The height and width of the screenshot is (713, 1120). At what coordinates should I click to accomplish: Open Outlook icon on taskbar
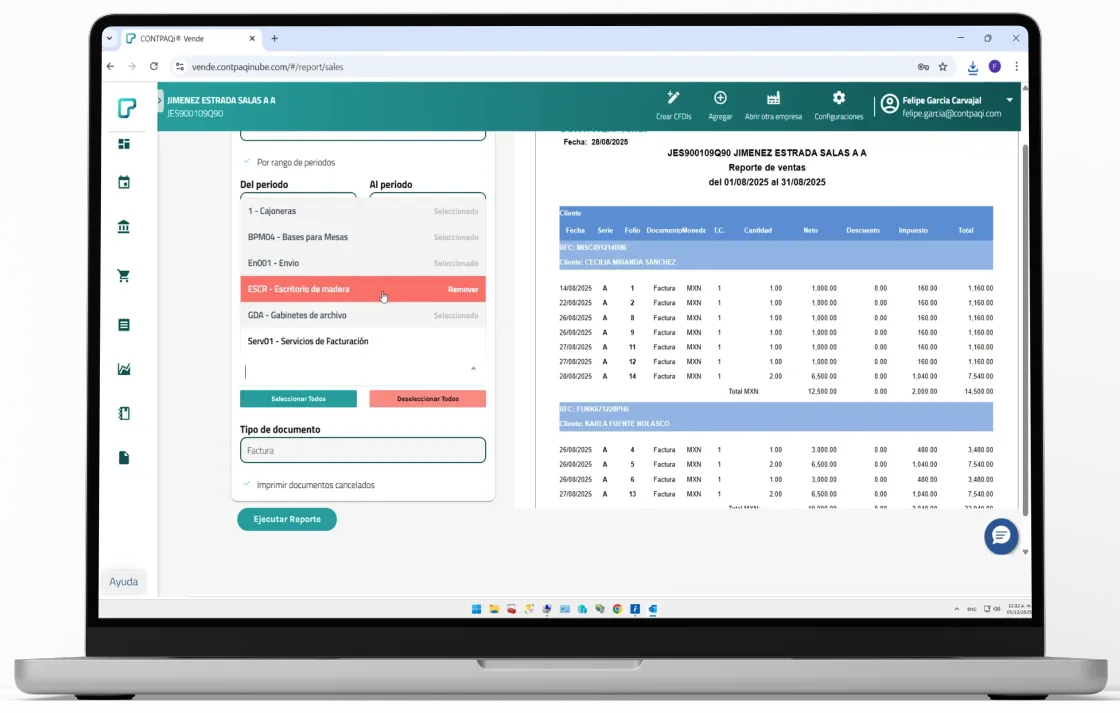pos(652,609)
